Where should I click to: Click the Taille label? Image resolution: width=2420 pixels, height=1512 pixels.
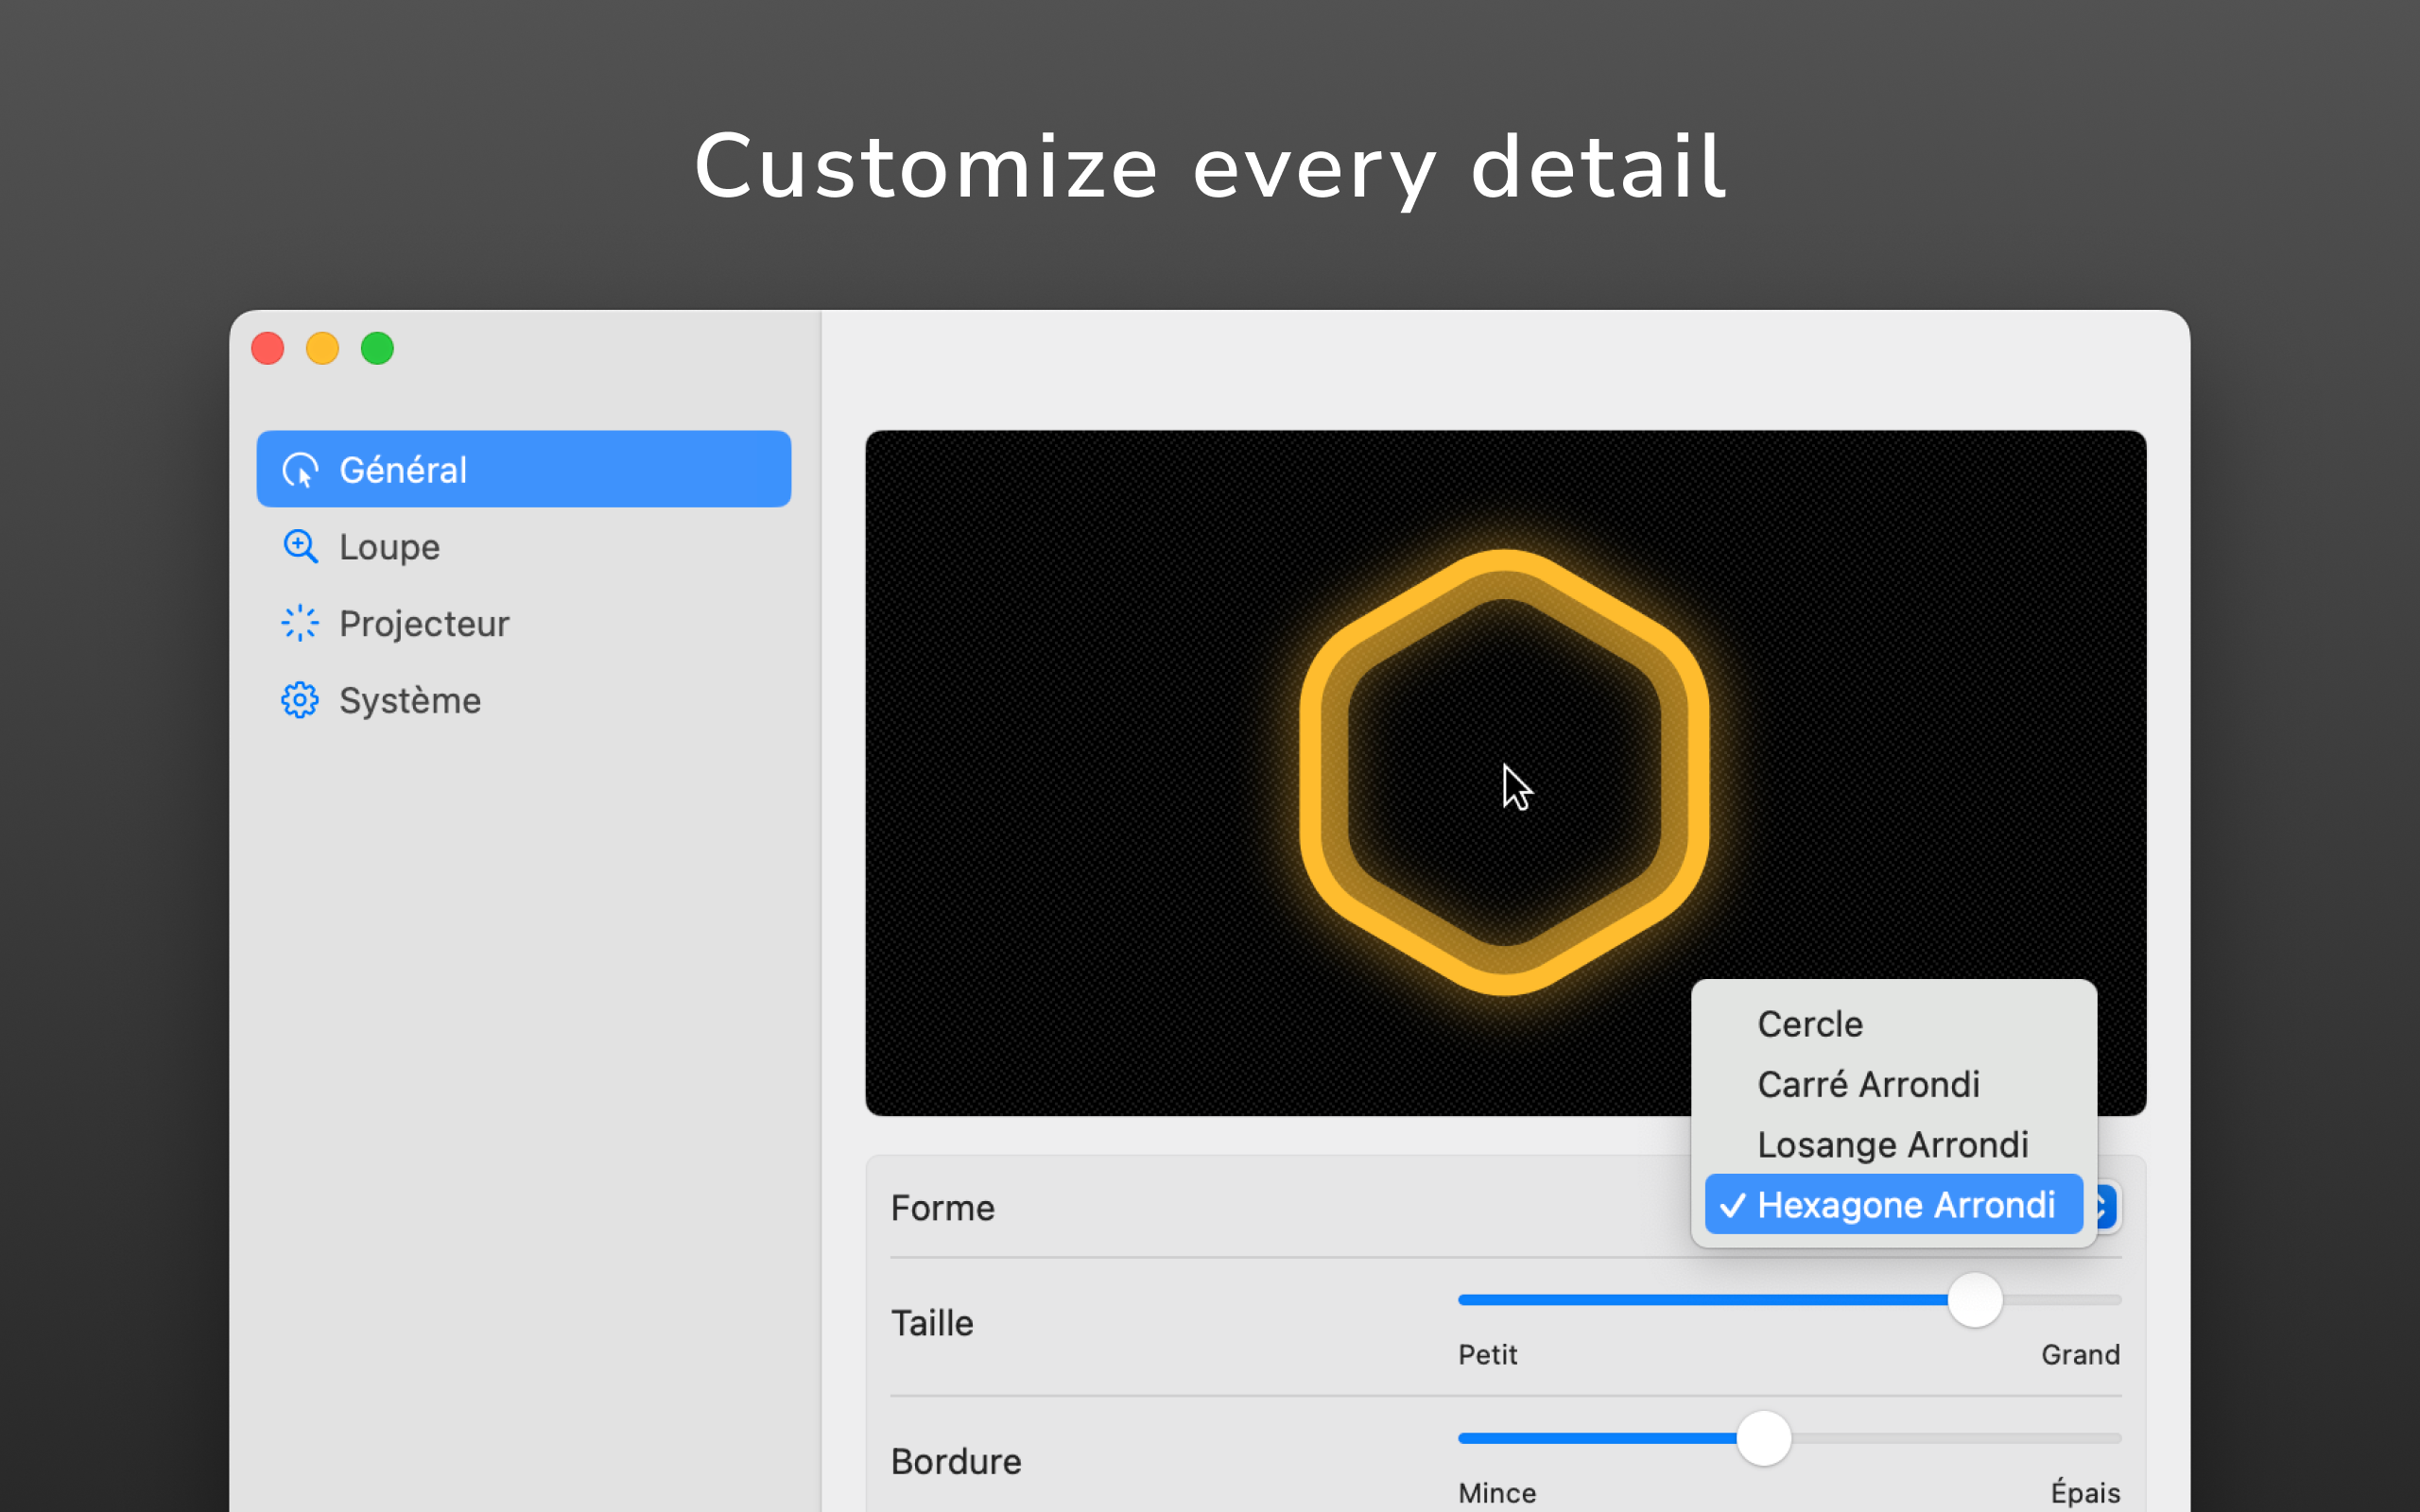(x=931, y=1323)
